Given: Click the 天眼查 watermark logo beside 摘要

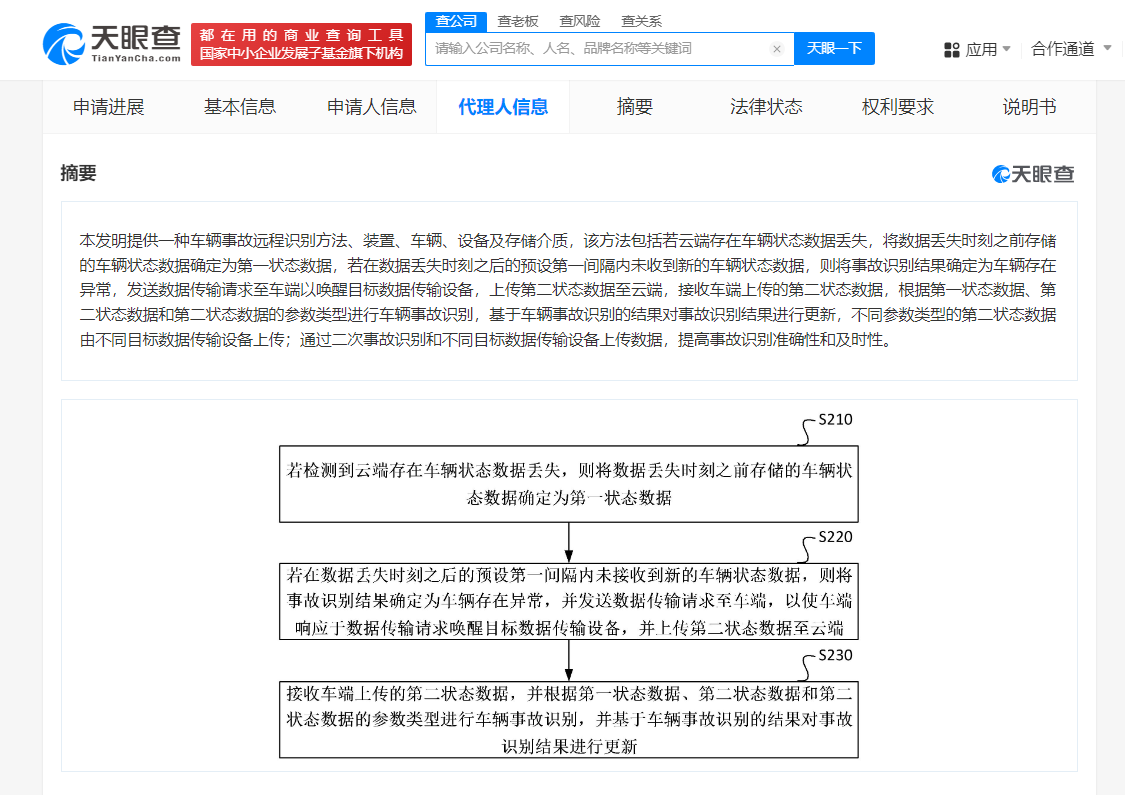Looking at the screenshot, I should [1033, 174].
